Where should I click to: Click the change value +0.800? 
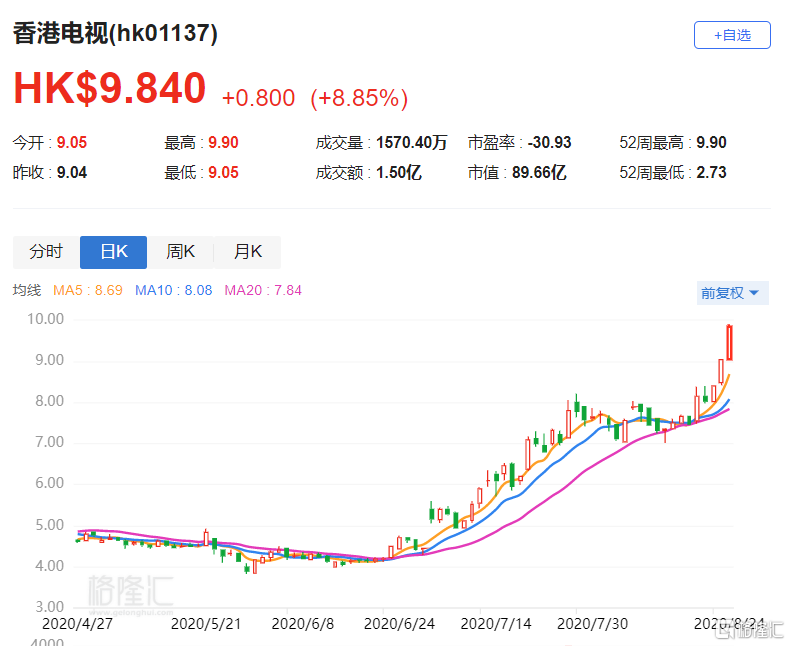point(258,98)
